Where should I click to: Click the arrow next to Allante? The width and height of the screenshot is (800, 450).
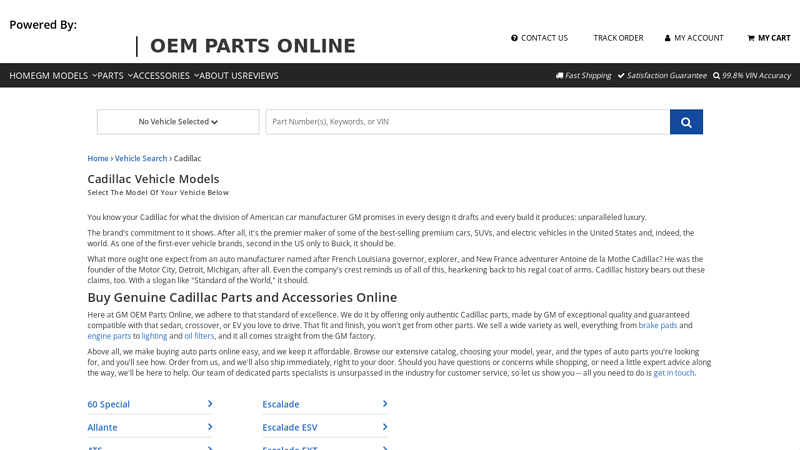point(210,427)
